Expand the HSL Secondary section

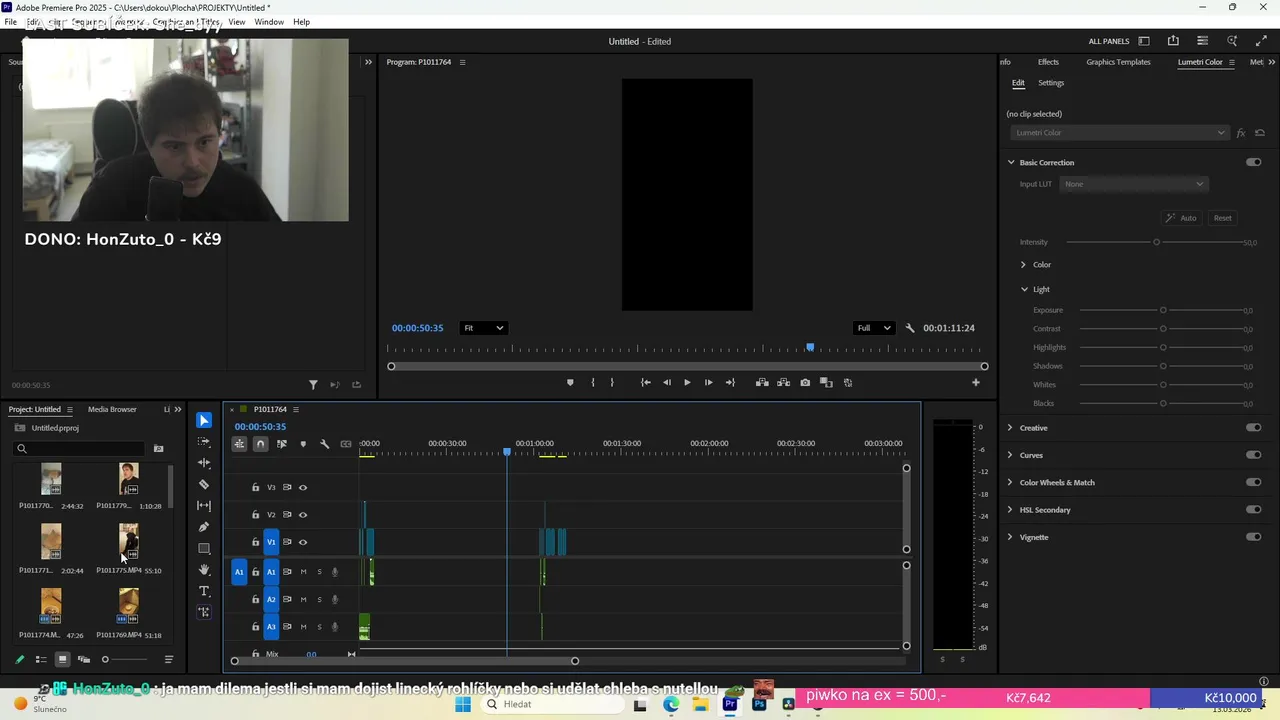point(1010,510)
